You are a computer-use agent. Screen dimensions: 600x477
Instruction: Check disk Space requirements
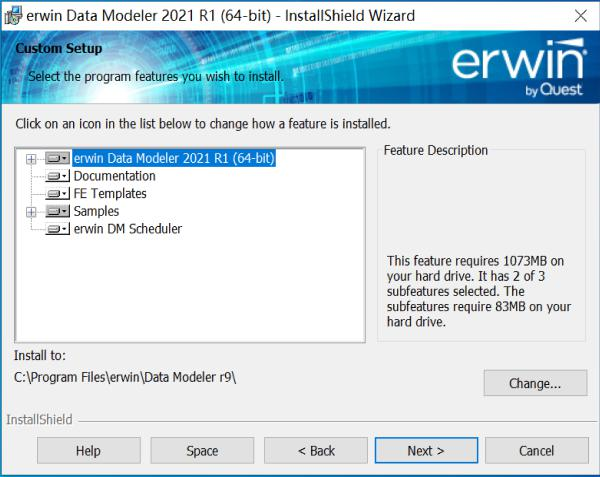coord(202,451)
